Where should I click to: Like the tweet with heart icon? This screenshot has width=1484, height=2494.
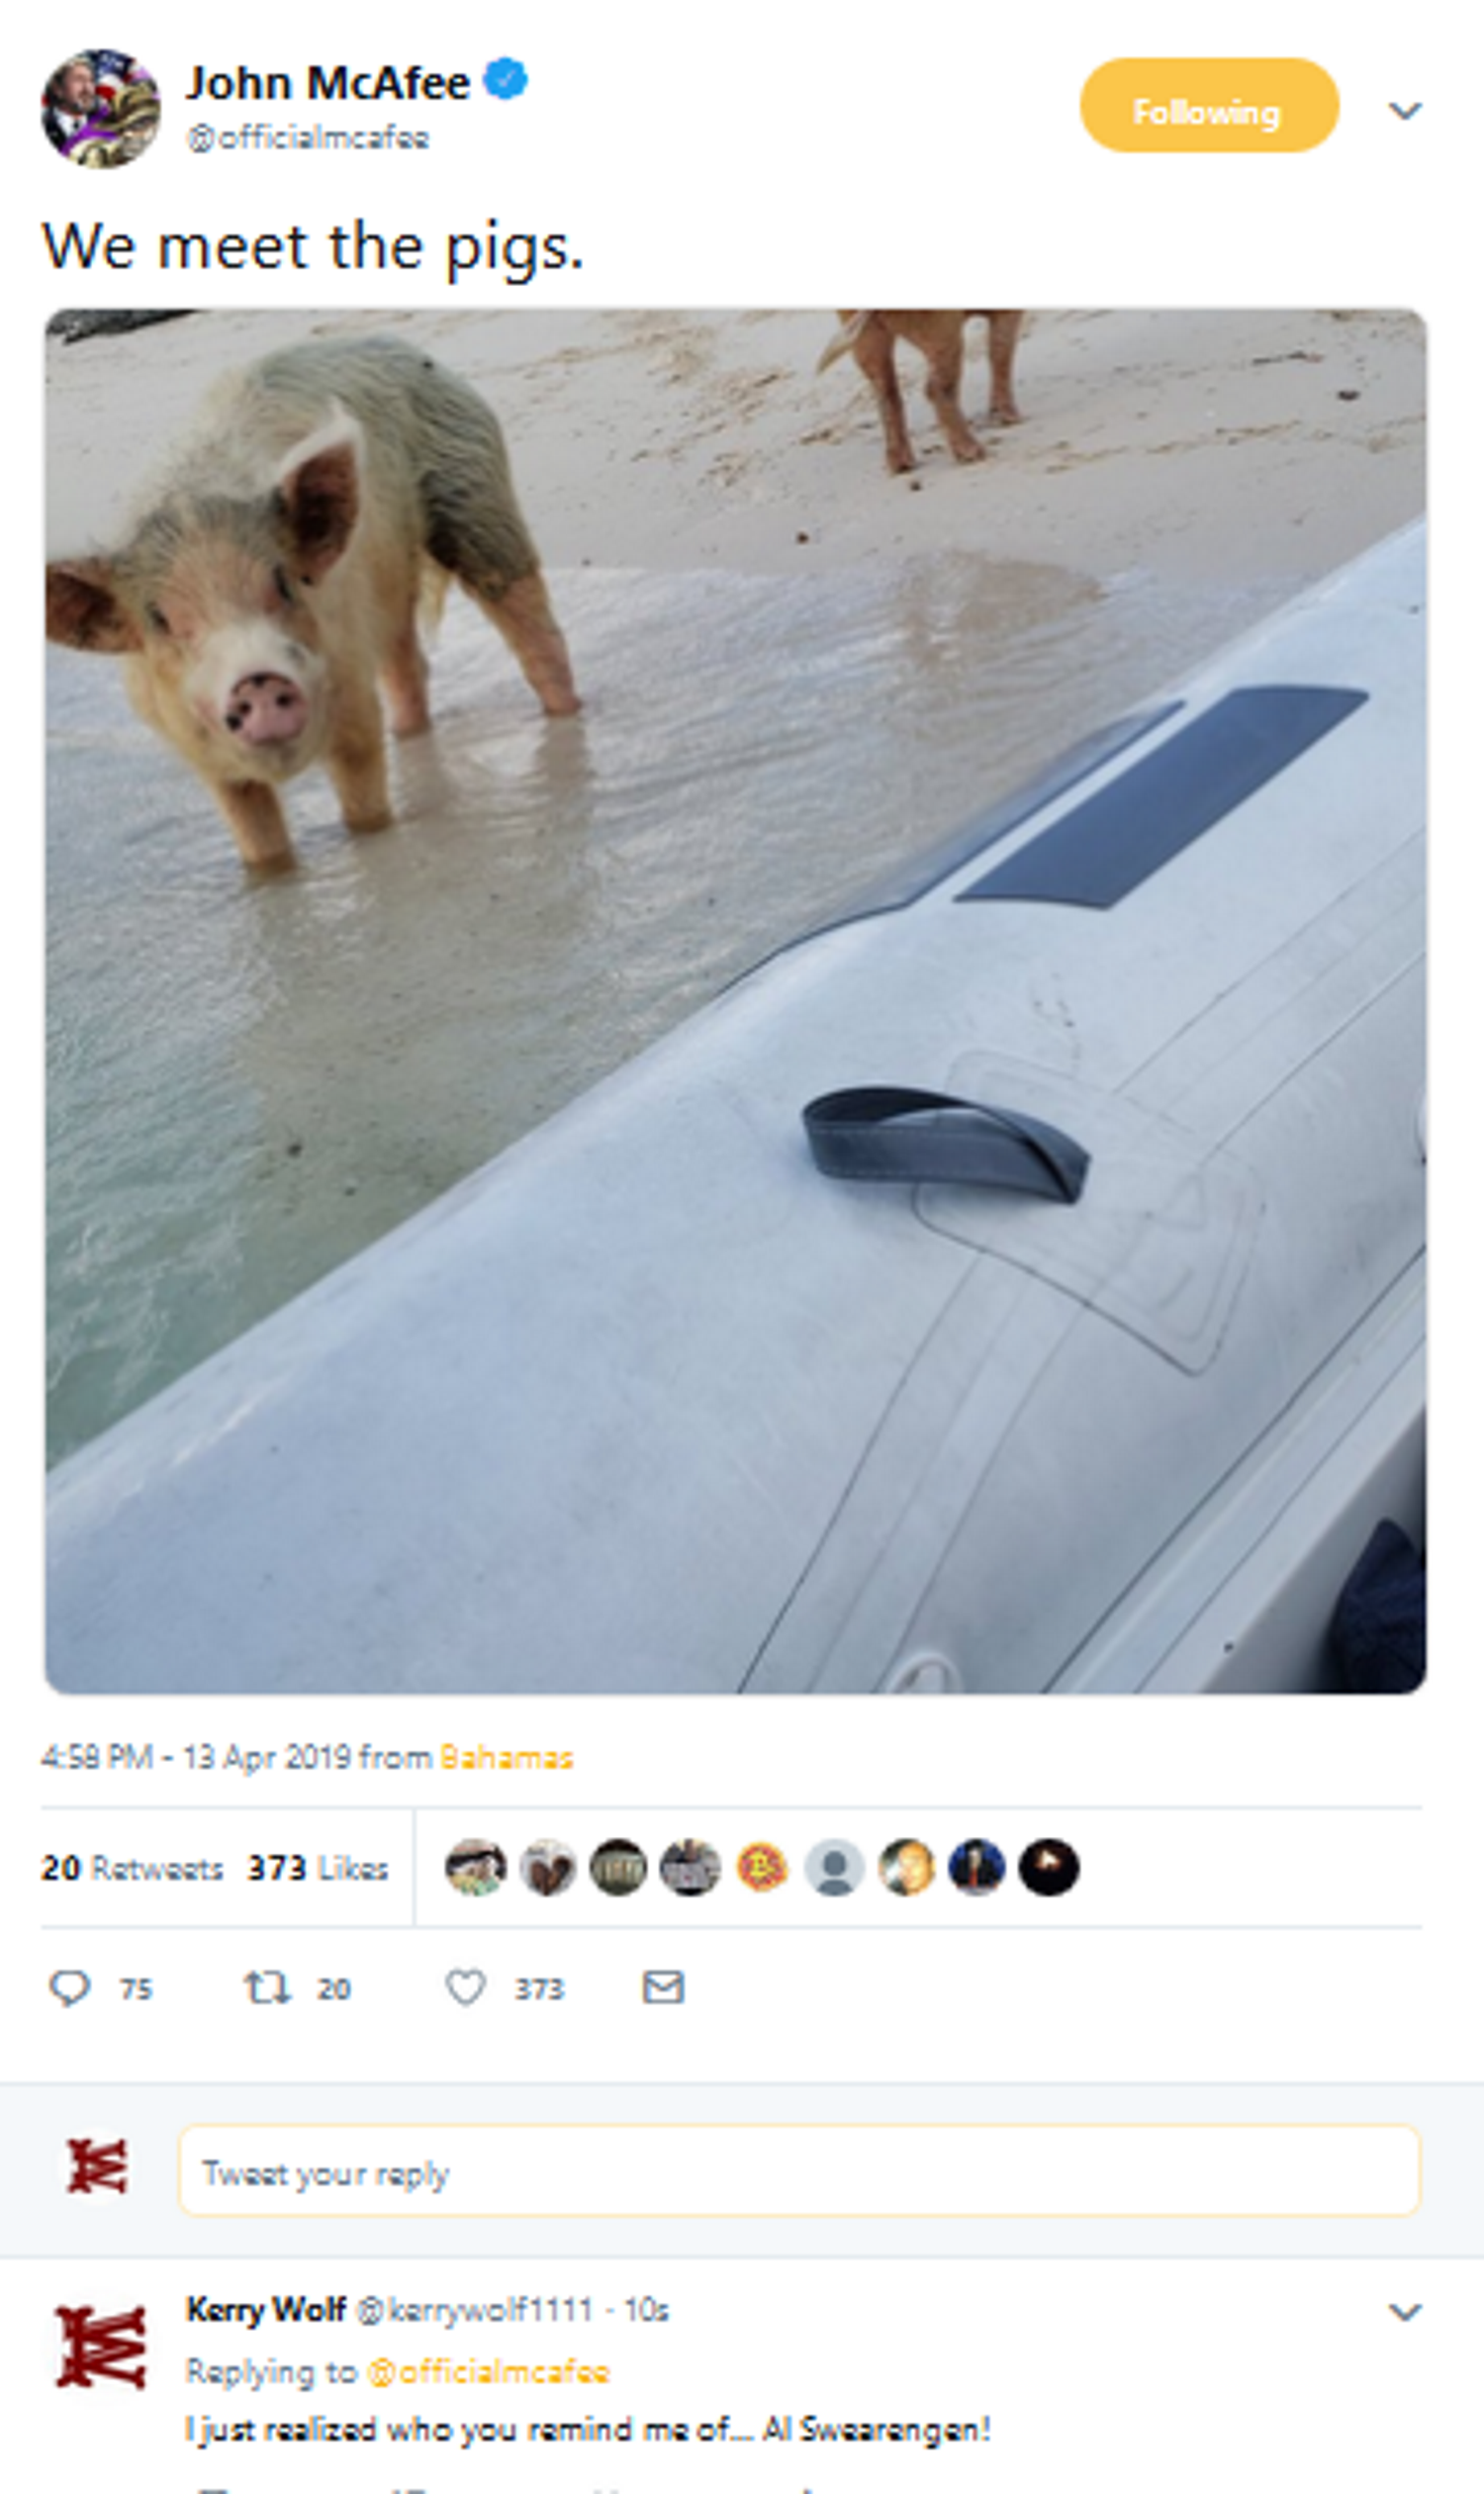pyautogui.click(x=465, y=1987)
